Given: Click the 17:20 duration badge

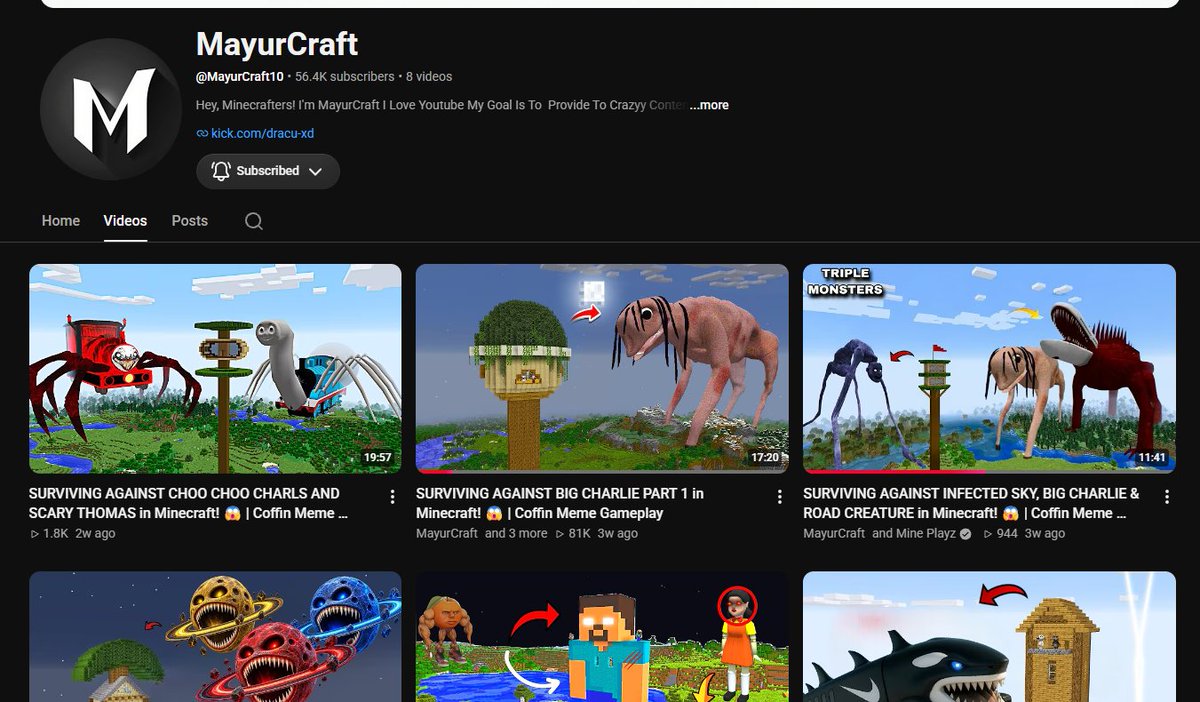Looking at the screenshot, I should click(x=764, y=457).
